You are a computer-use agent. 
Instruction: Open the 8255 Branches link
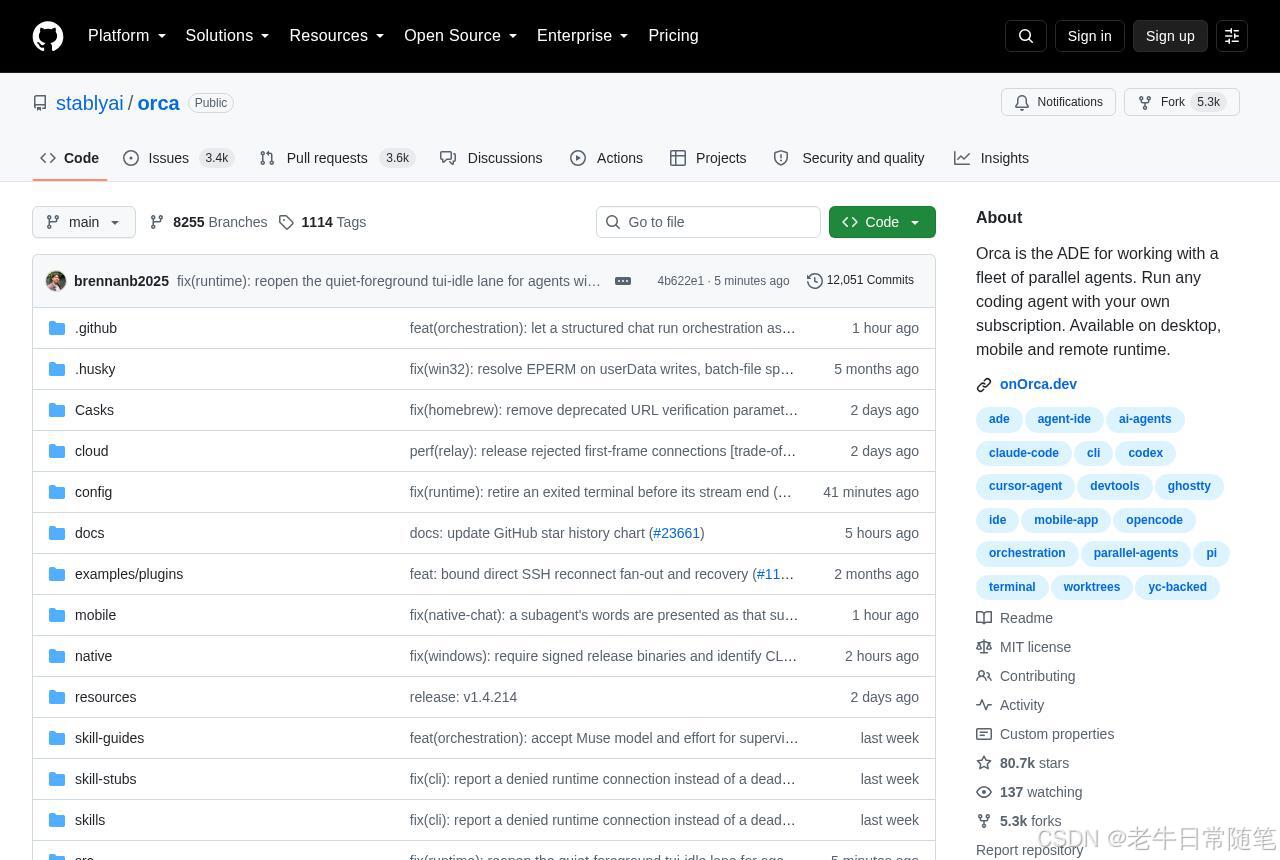(208, 222)
